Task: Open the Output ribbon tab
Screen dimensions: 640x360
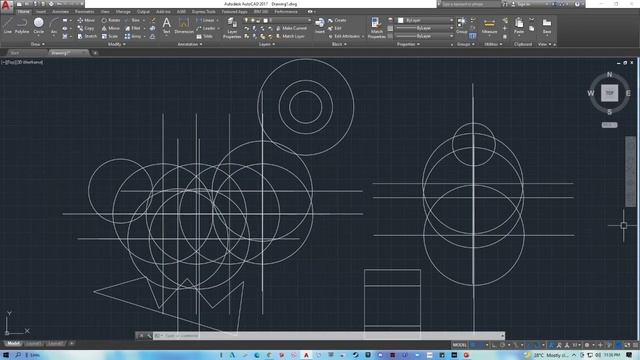Action: pos(143,12)
